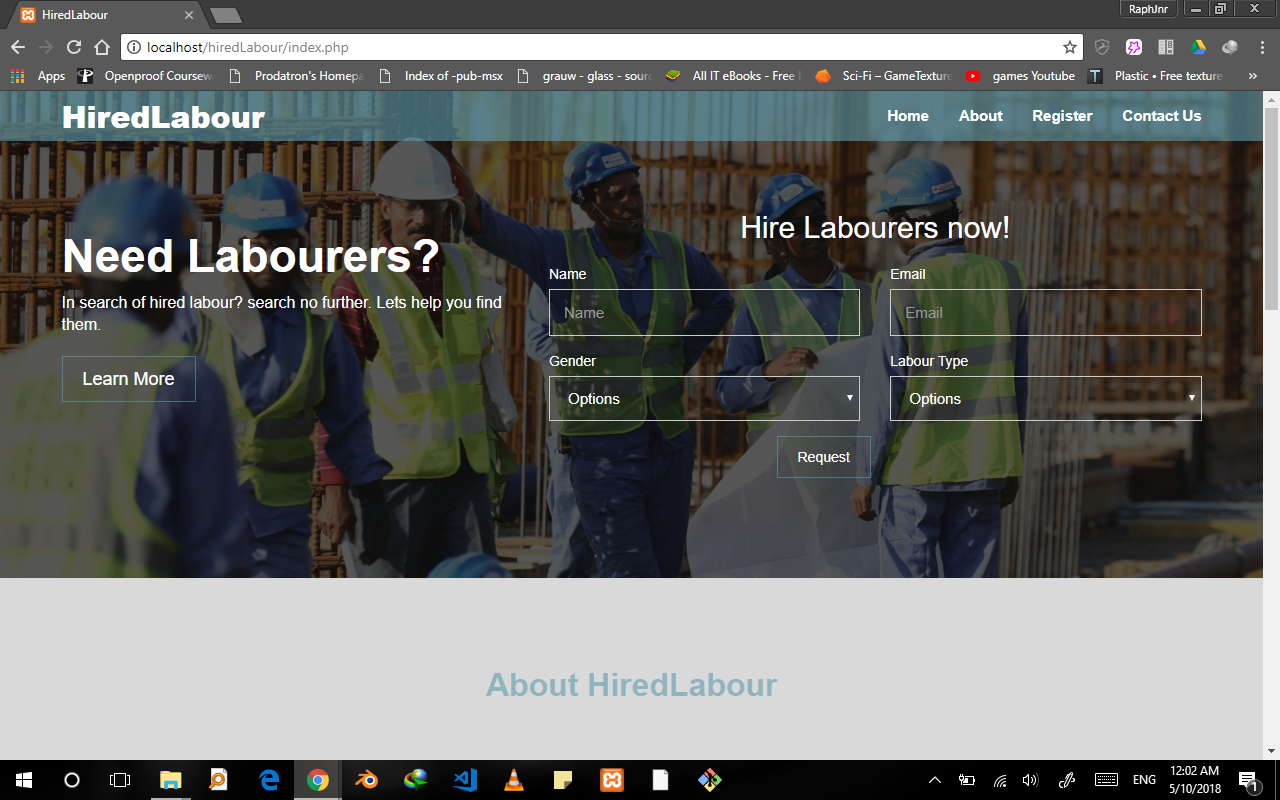Bookmark this page with the star
The width and height of the screenshot is (1280, 800).
point(1070,47)
